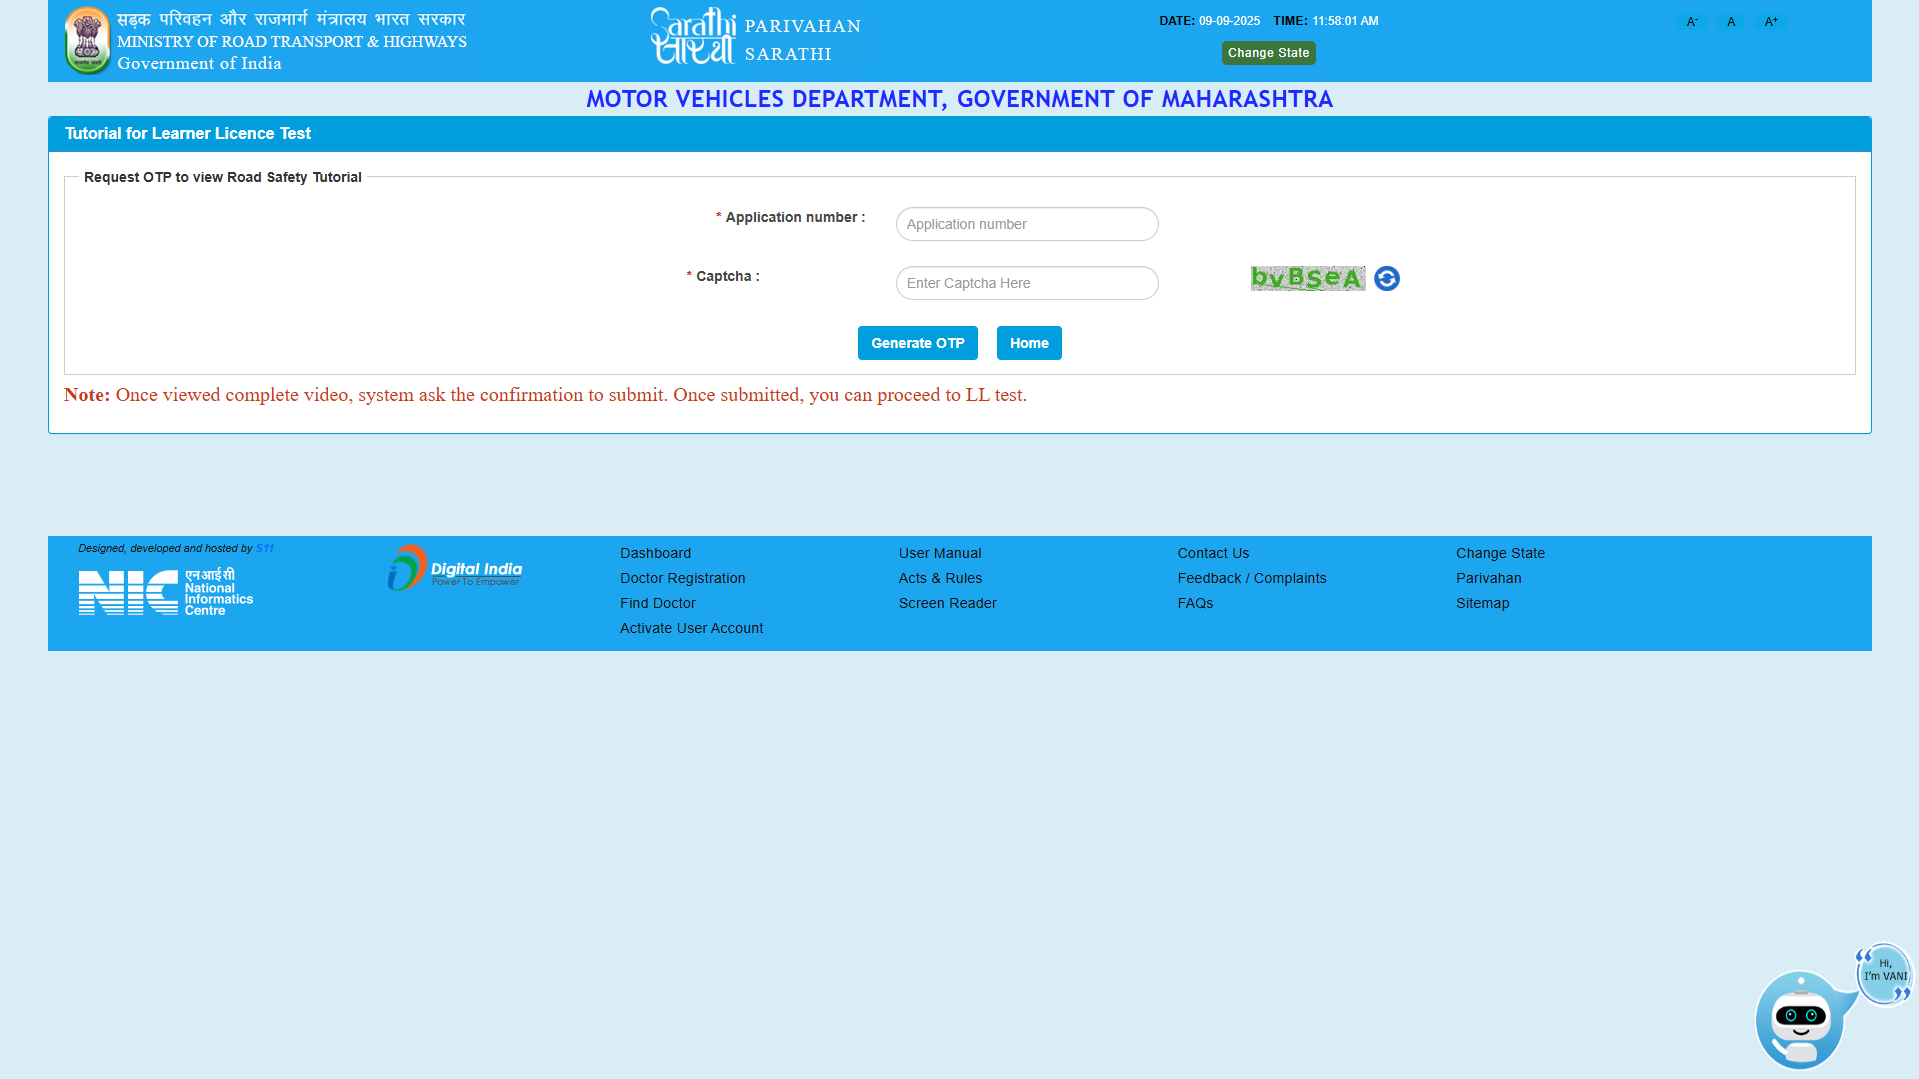This screenshot has width=1919, height=1079.
Task: Go to Activate User Account link
Action: [x=691, y=628]
